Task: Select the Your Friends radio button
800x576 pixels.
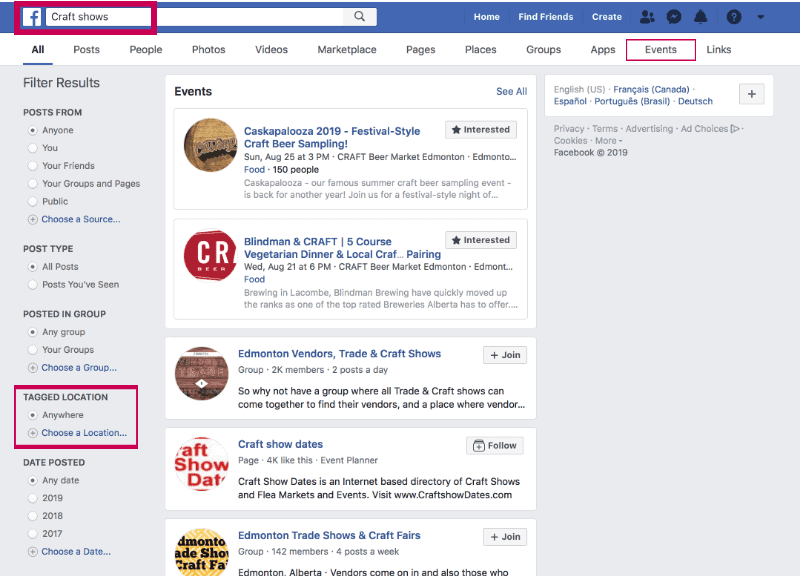Action: click(x=33, y=166)
